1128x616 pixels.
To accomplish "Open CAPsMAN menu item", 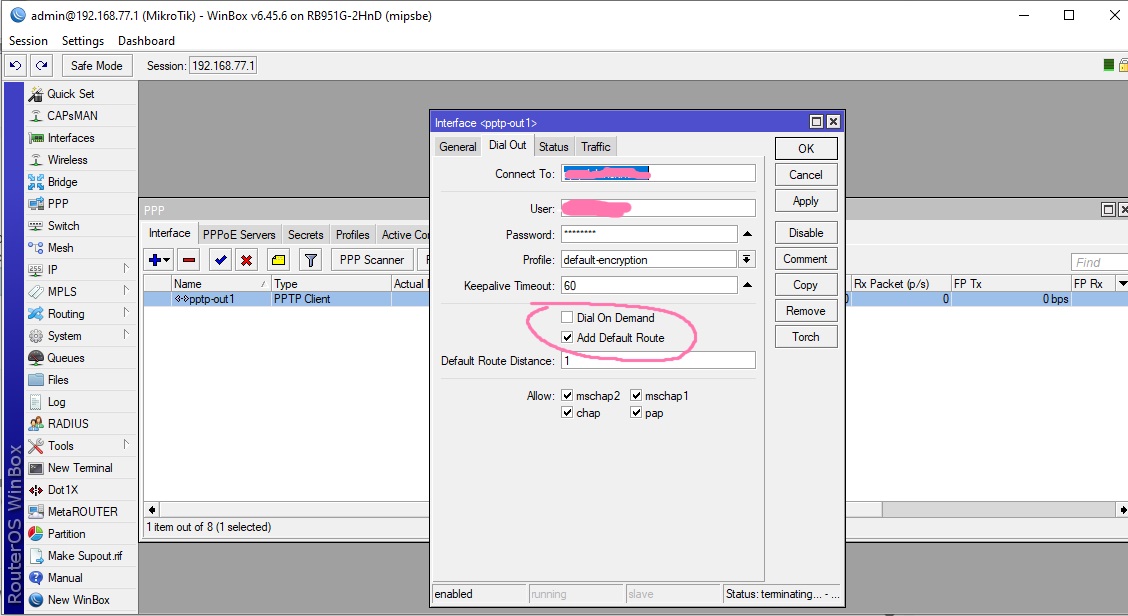I will pos(72,116).
